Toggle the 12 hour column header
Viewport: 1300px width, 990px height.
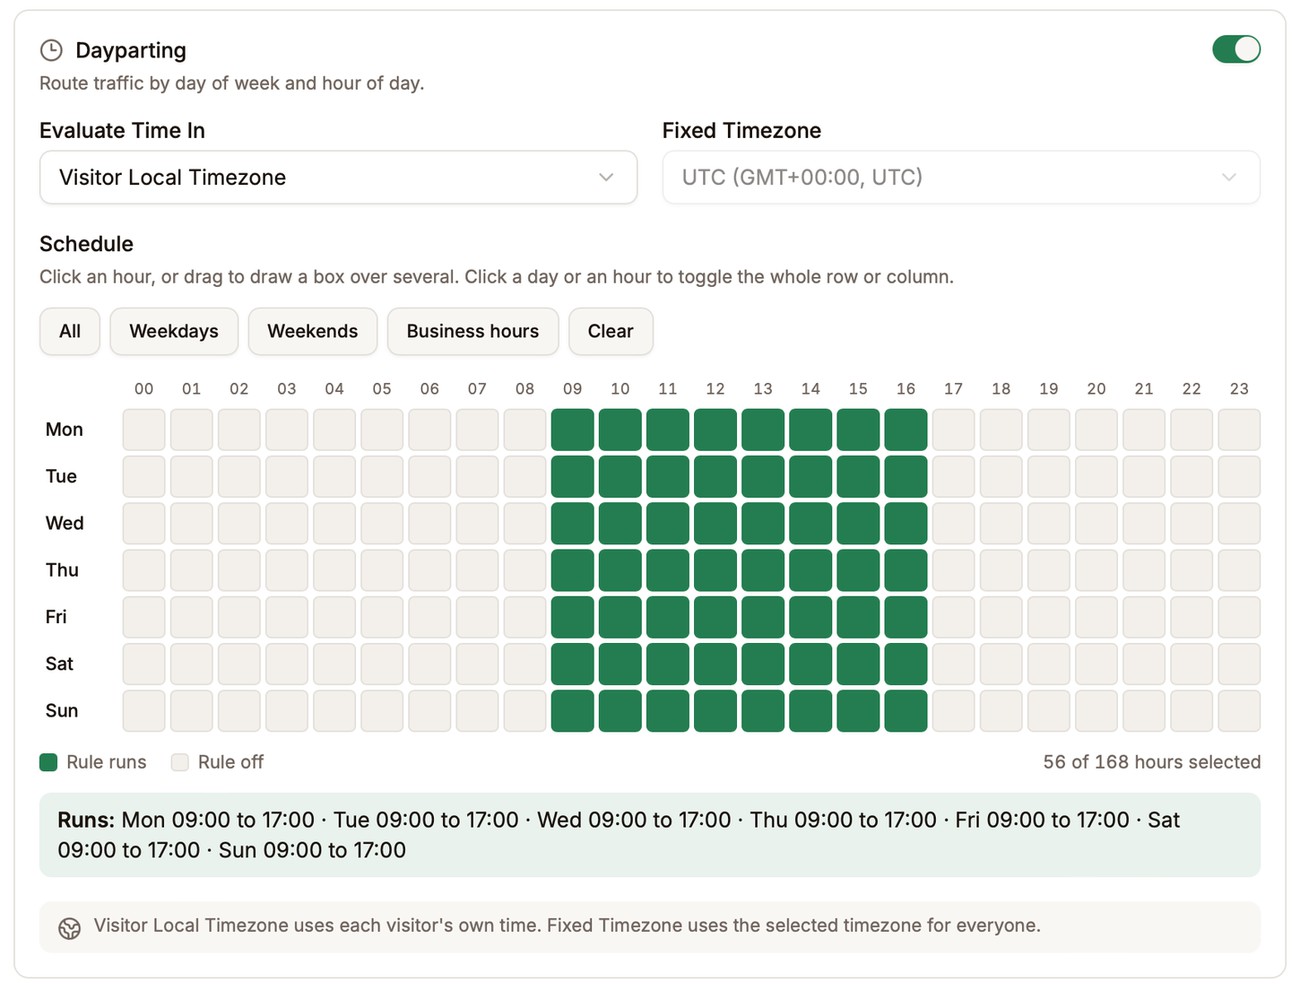715,389
